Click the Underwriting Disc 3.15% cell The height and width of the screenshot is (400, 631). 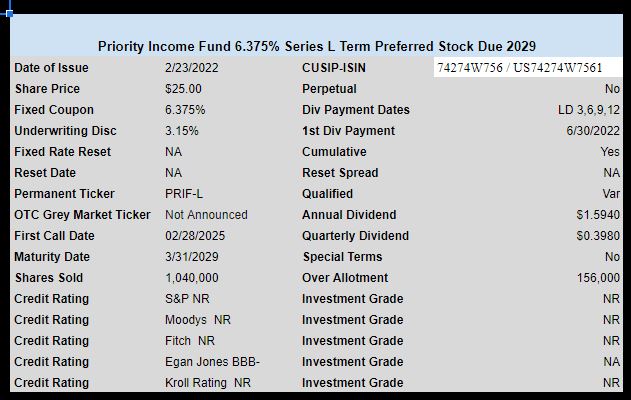[x=181, y=130]
